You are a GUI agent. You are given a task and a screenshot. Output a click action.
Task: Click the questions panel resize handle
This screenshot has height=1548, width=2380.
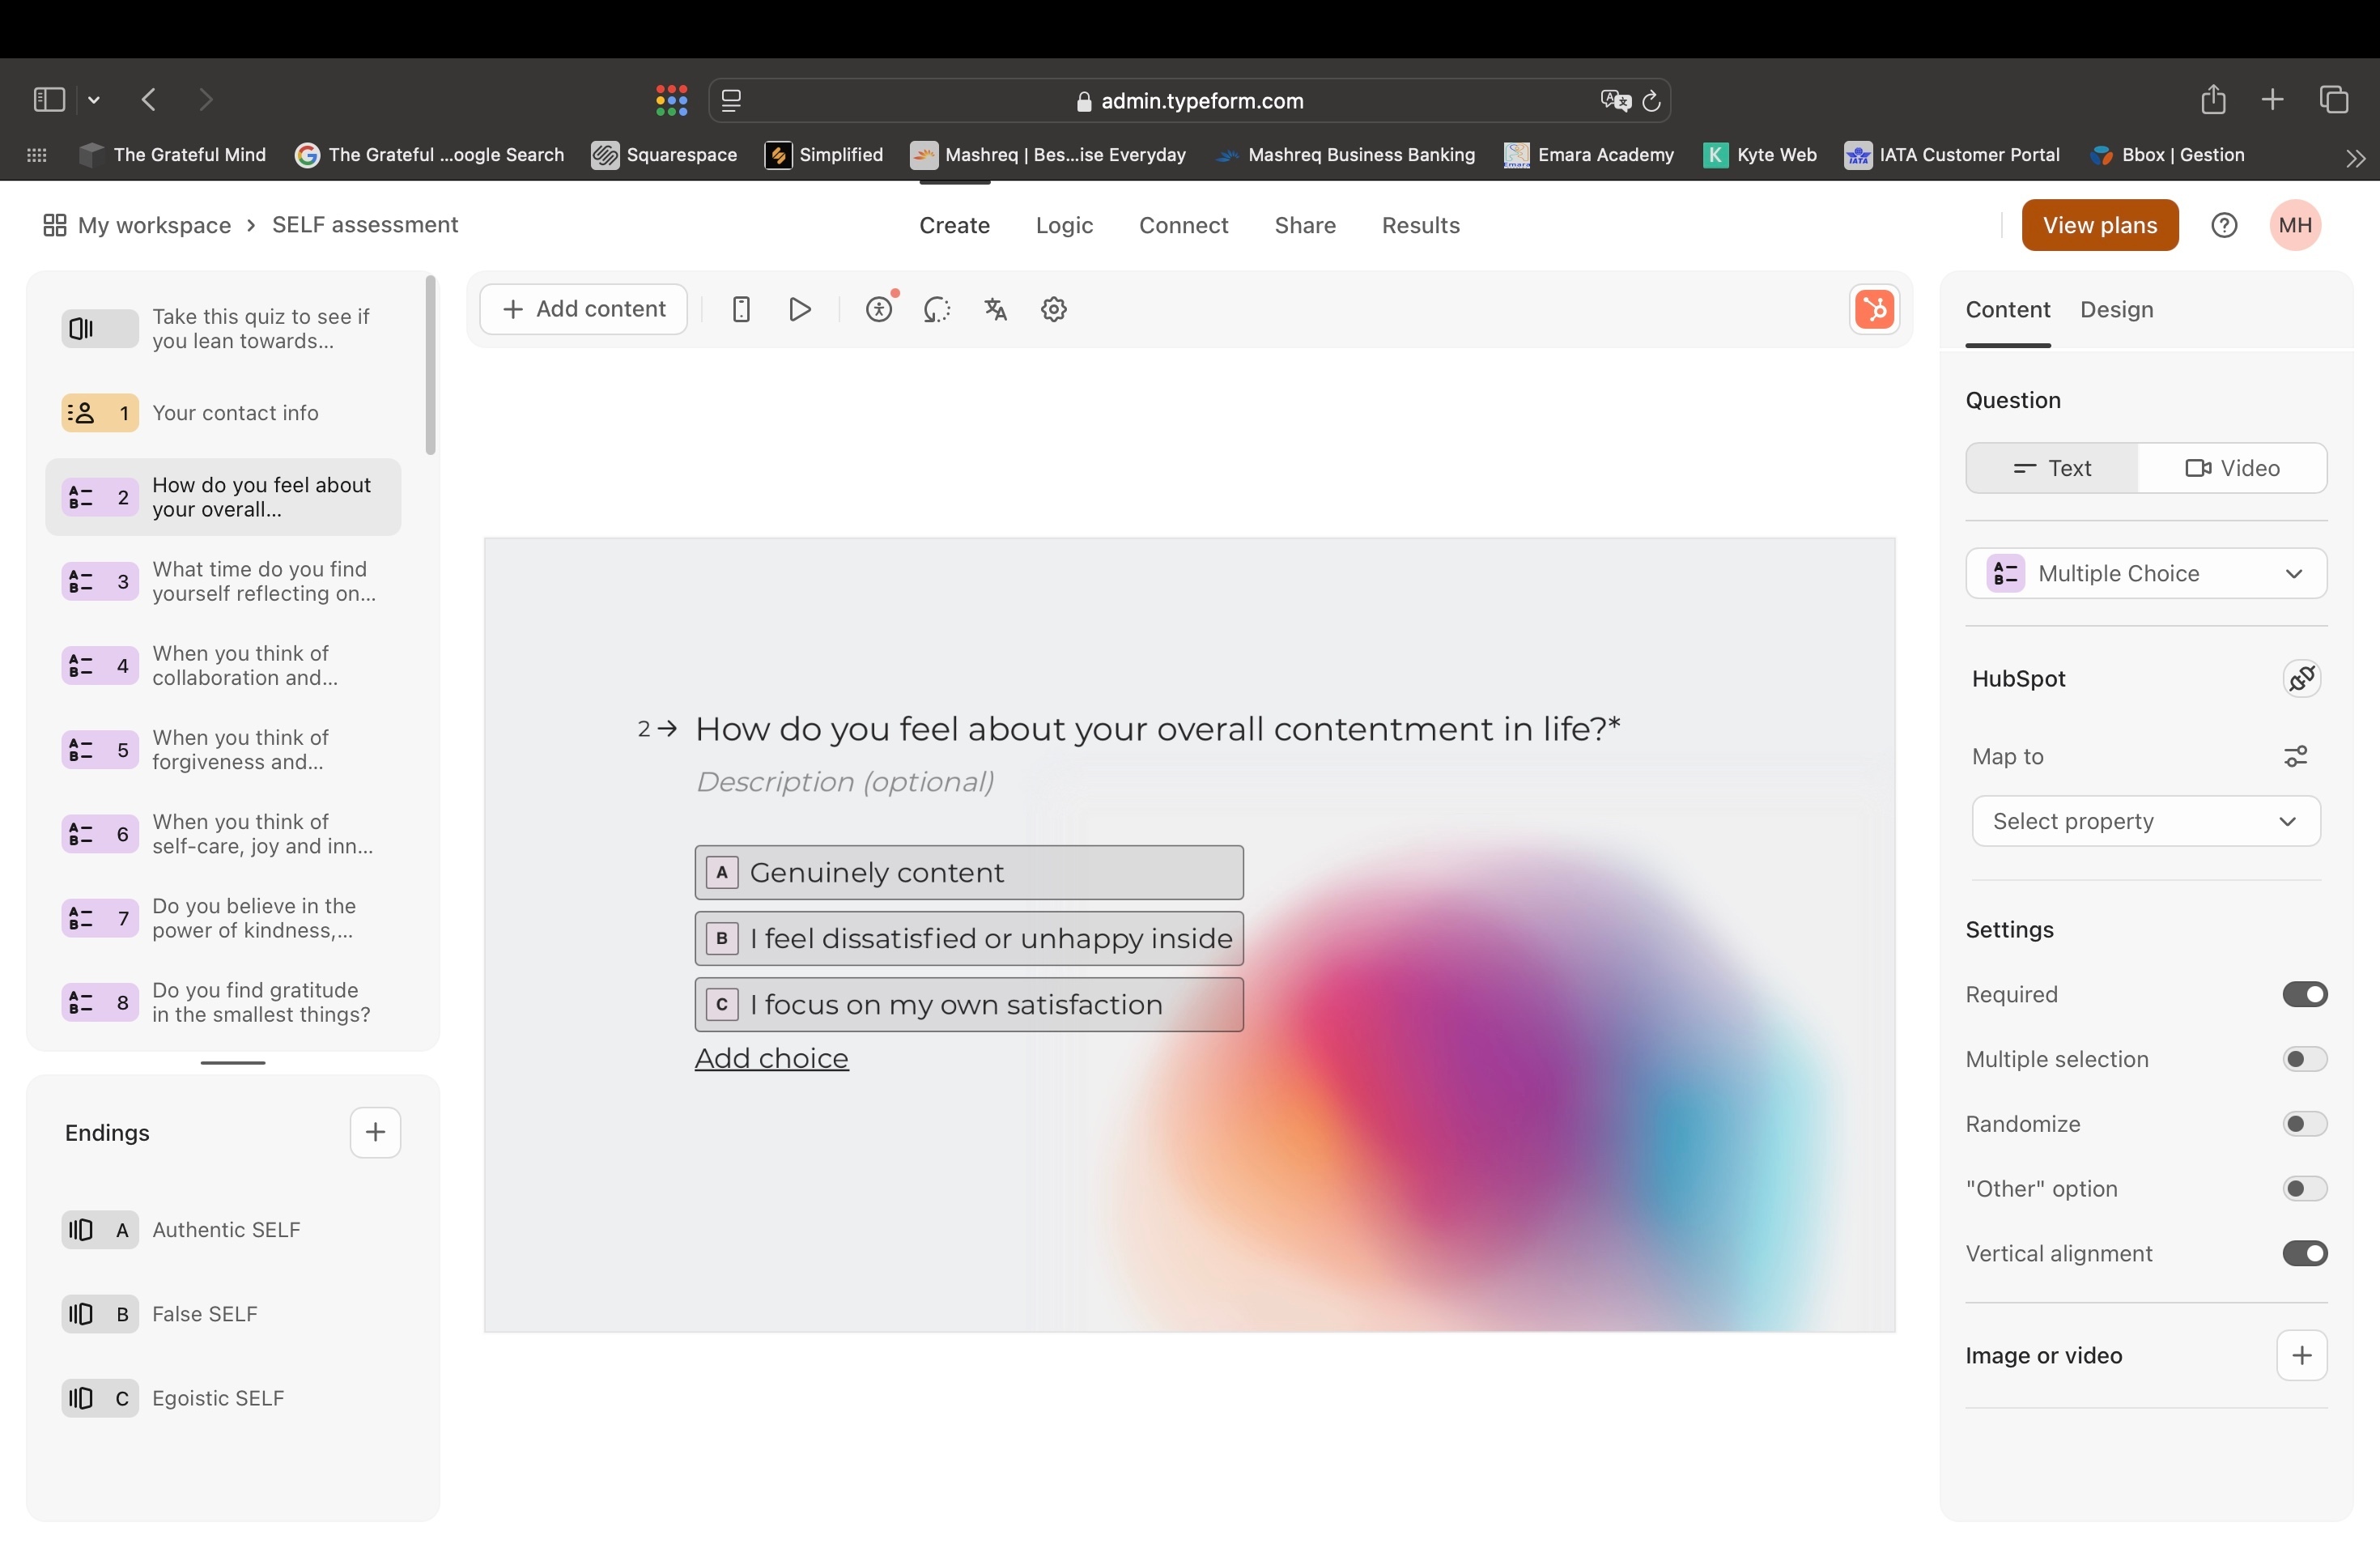pyautogui.click(x=232, y=1062)
